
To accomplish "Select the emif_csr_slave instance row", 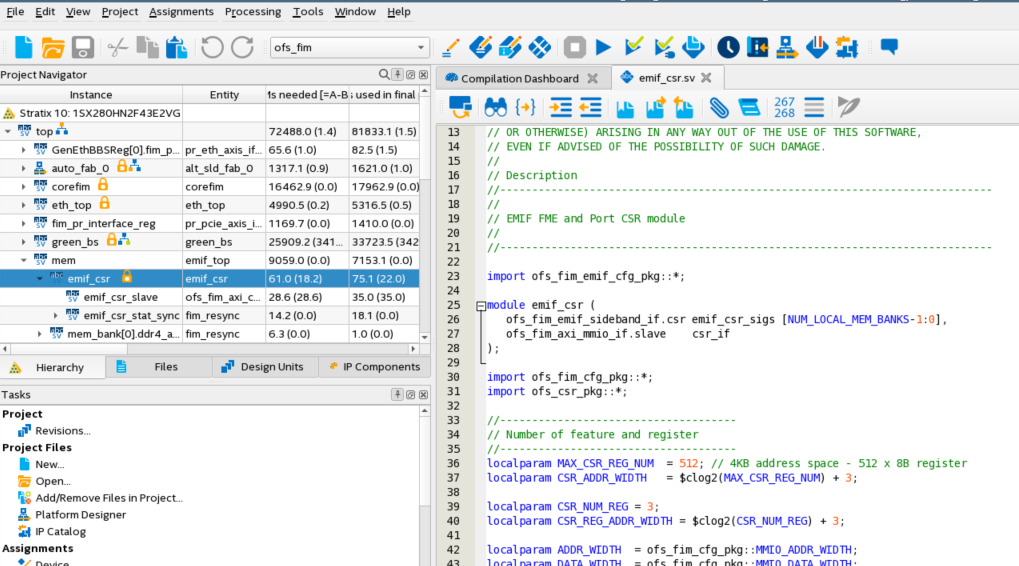I will 120,297.
